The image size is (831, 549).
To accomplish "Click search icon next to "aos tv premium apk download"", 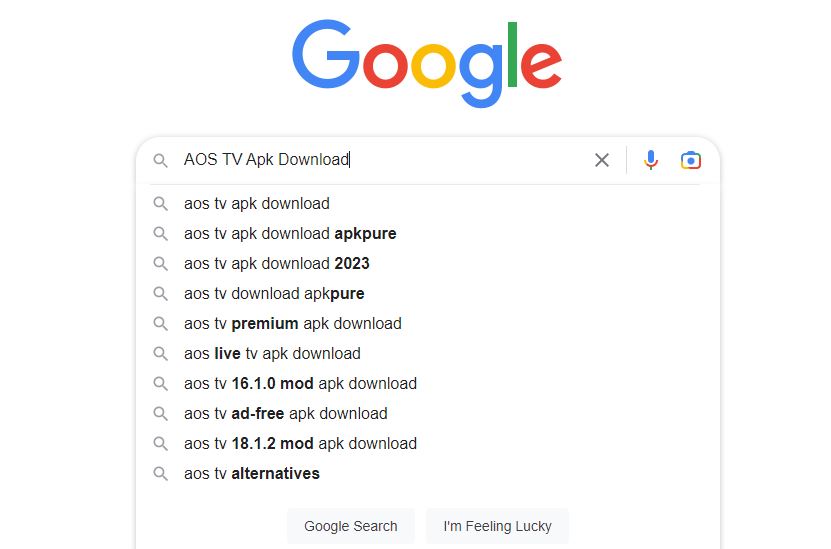I will (160, 324).
